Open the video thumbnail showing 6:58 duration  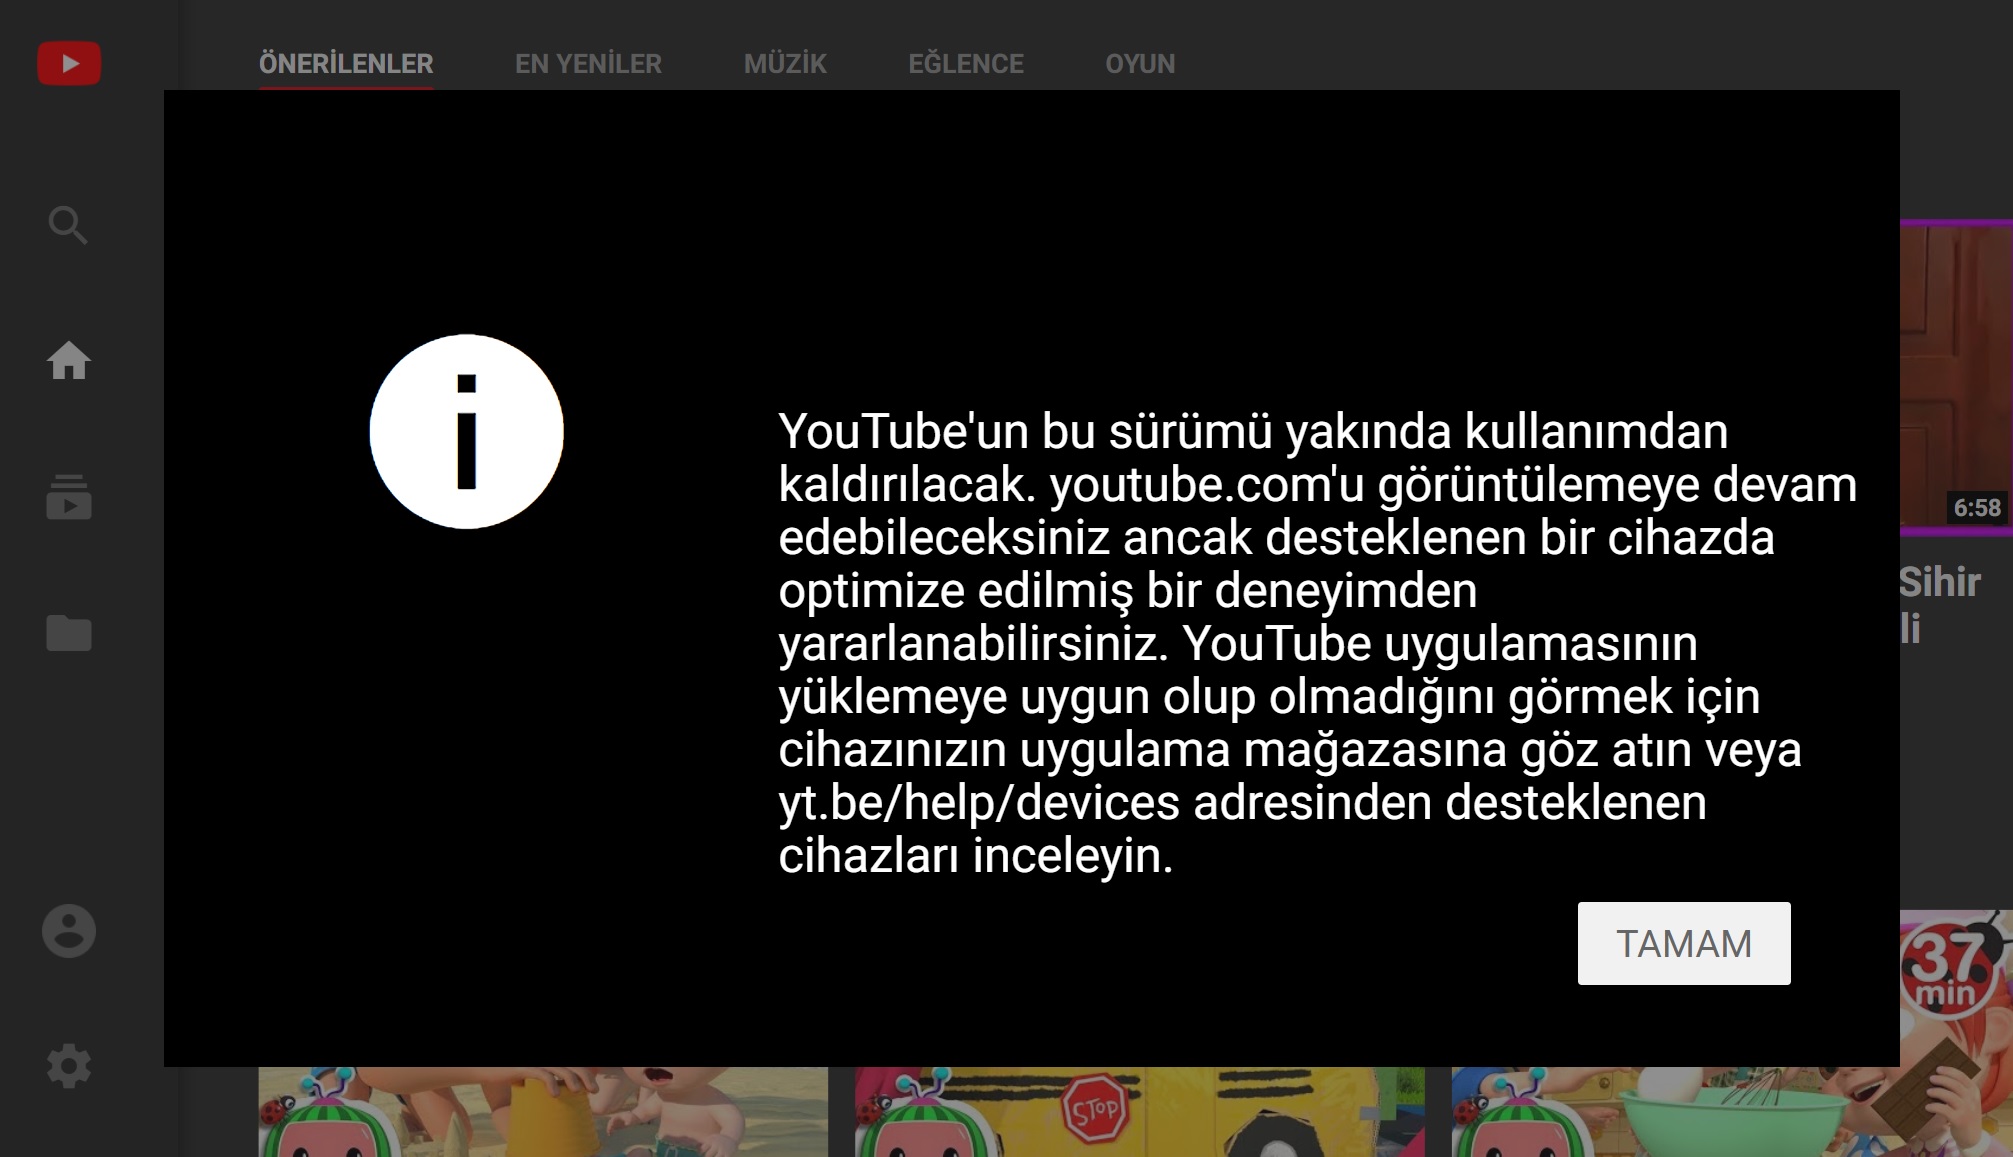pos(1956,378)
